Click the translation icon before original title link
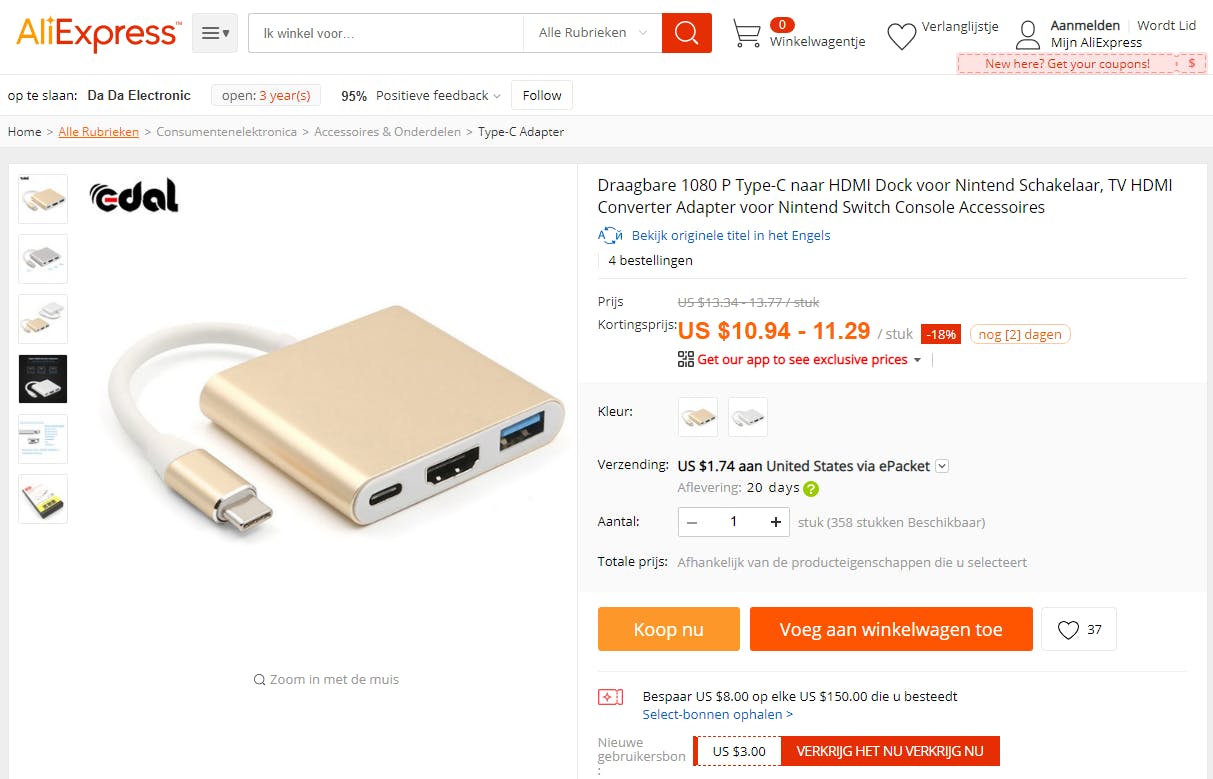1213x779 pixels. point(610,234)
